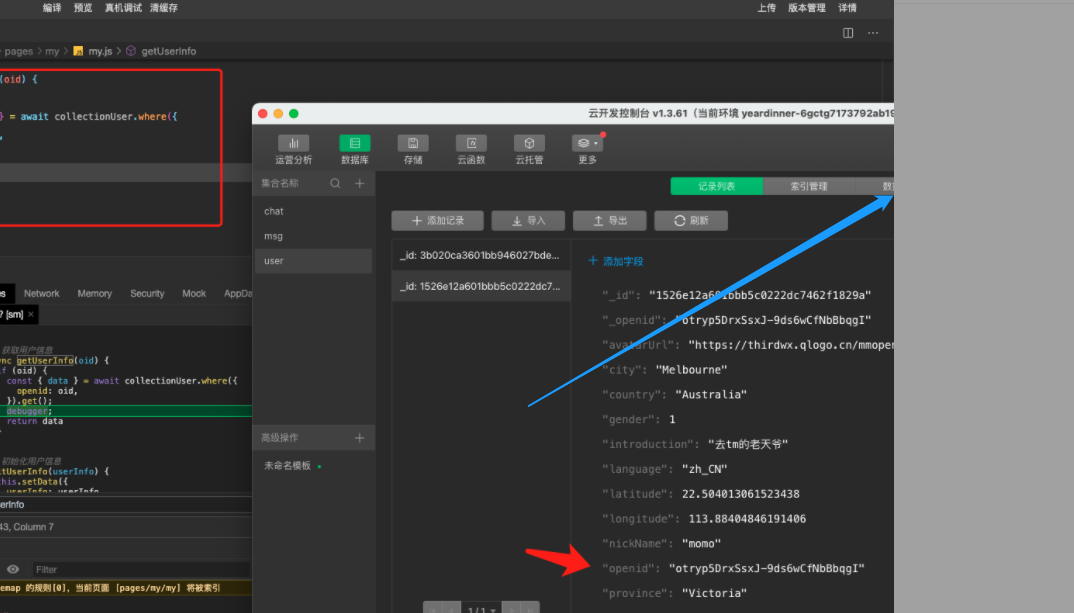Screen dimensions: 1074x613
Task: Click the 导入 import button
Action: tap(528, 221)
